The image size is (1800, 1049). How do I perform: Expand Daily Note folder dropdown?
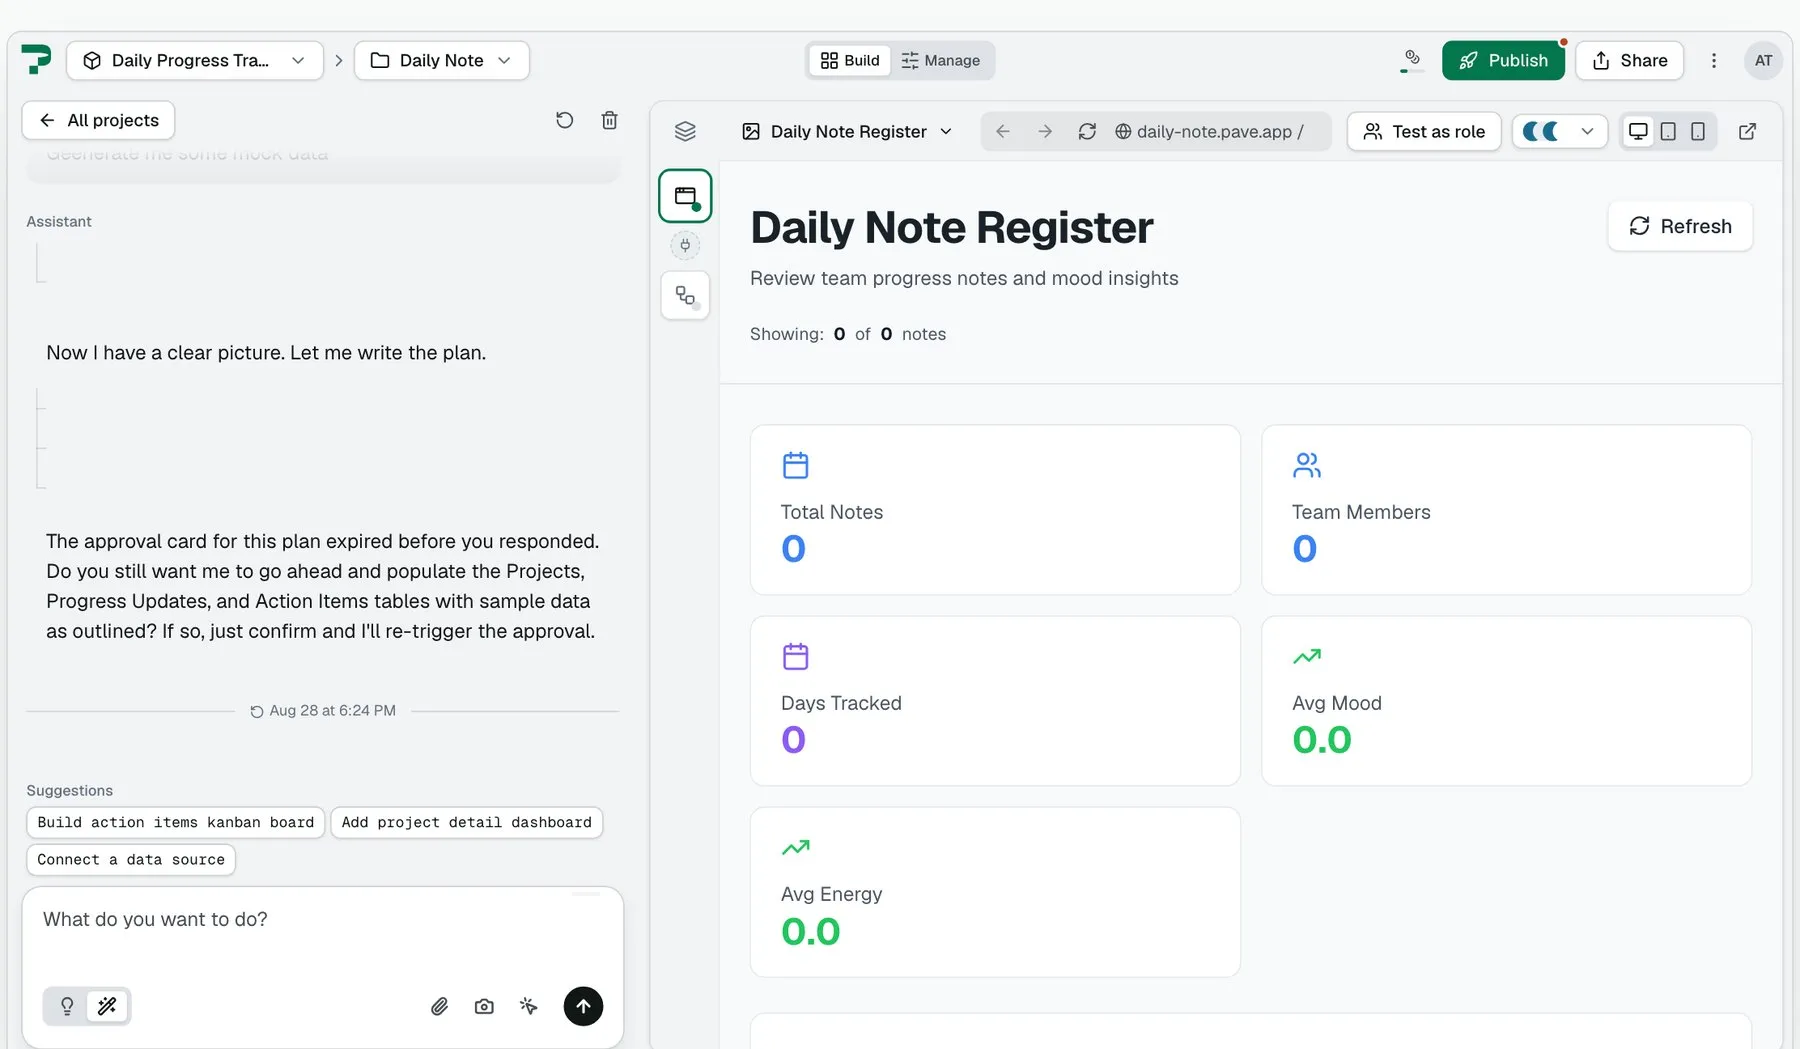point(442,60)
